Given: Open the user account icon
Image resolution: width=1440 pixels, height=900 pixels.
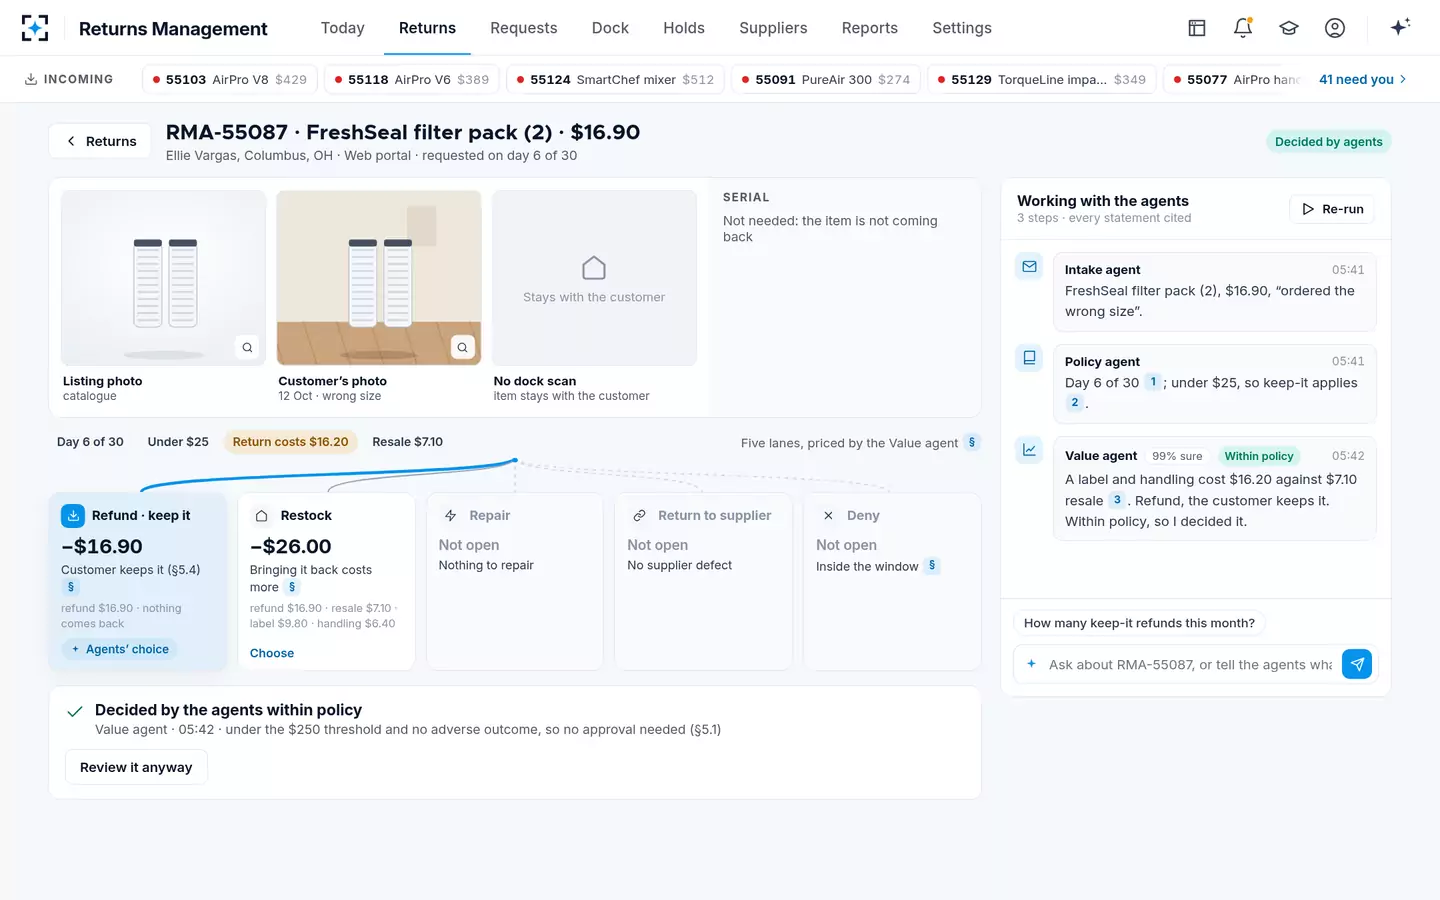Looking at the screenshot, I should tap(1335, 28).
